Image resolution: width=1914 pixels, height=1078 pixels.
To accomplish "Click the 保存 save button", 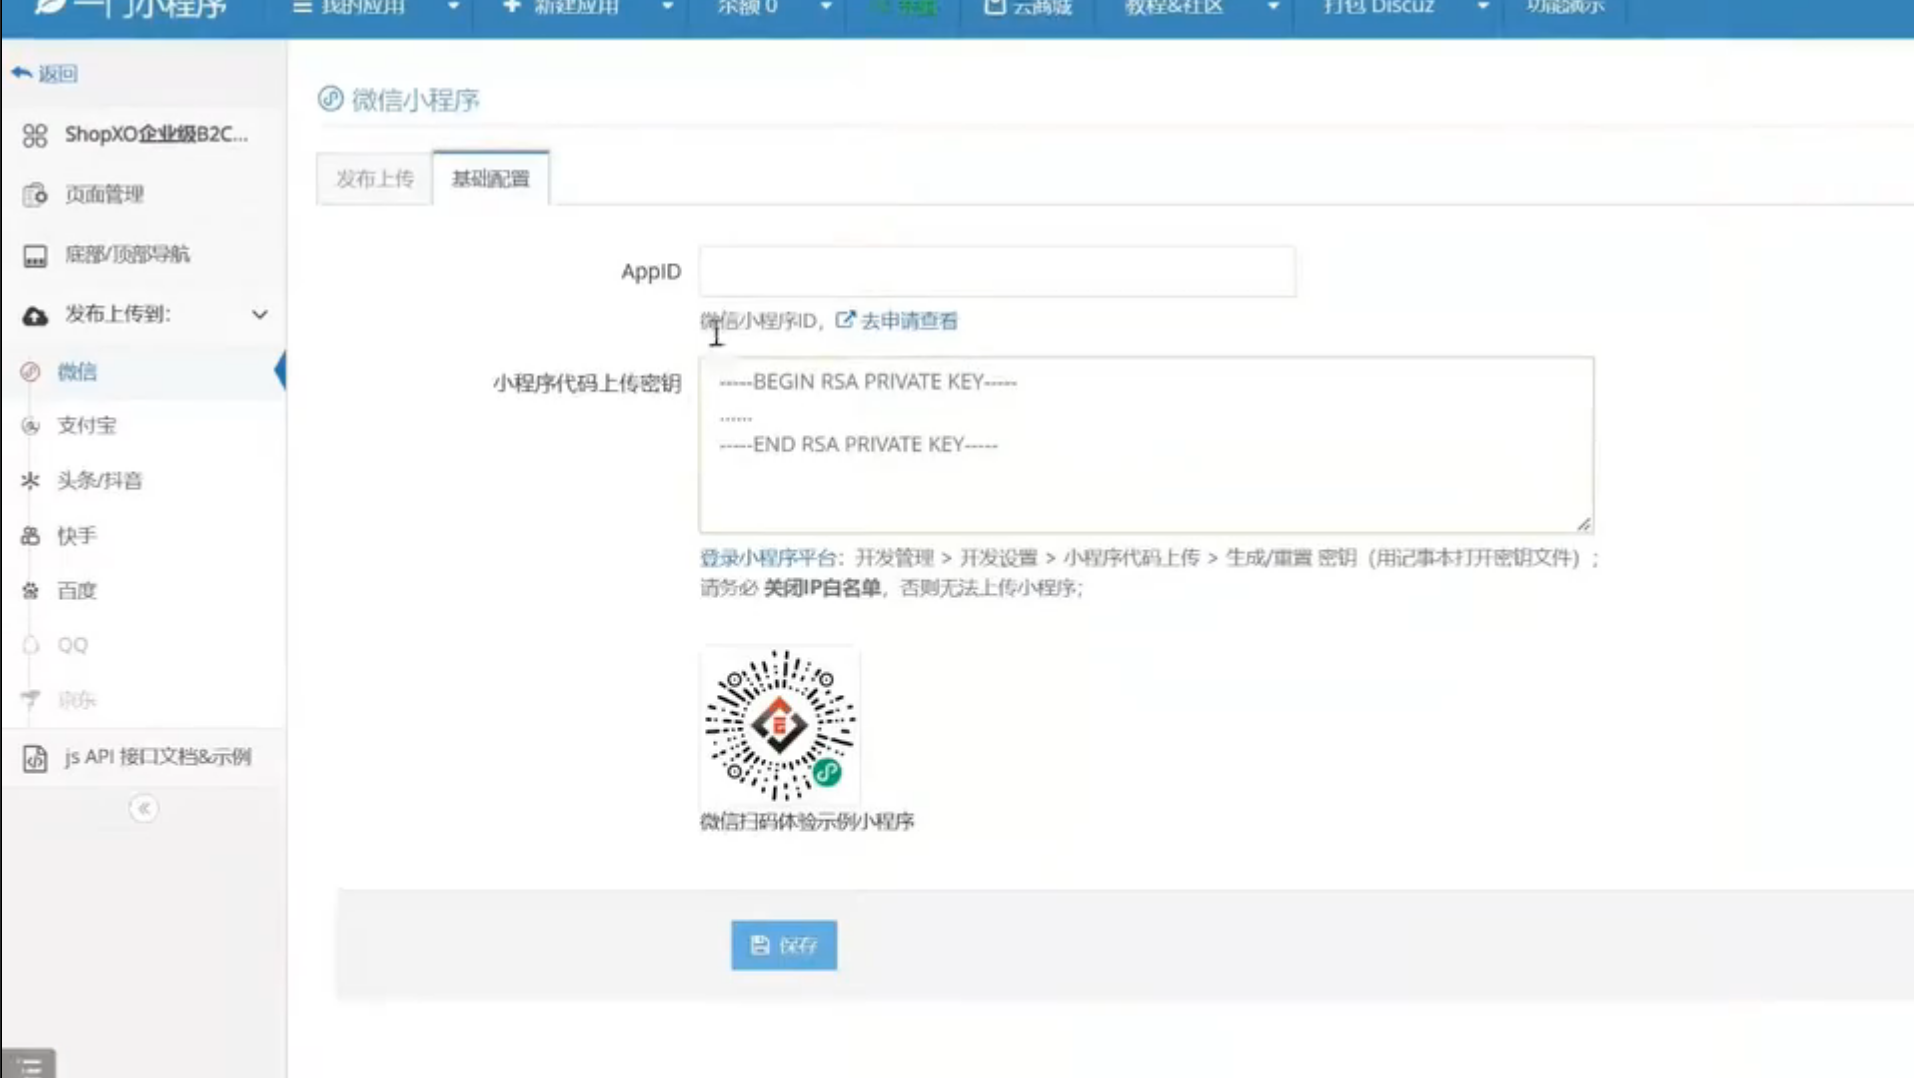I will coord(784,945).
